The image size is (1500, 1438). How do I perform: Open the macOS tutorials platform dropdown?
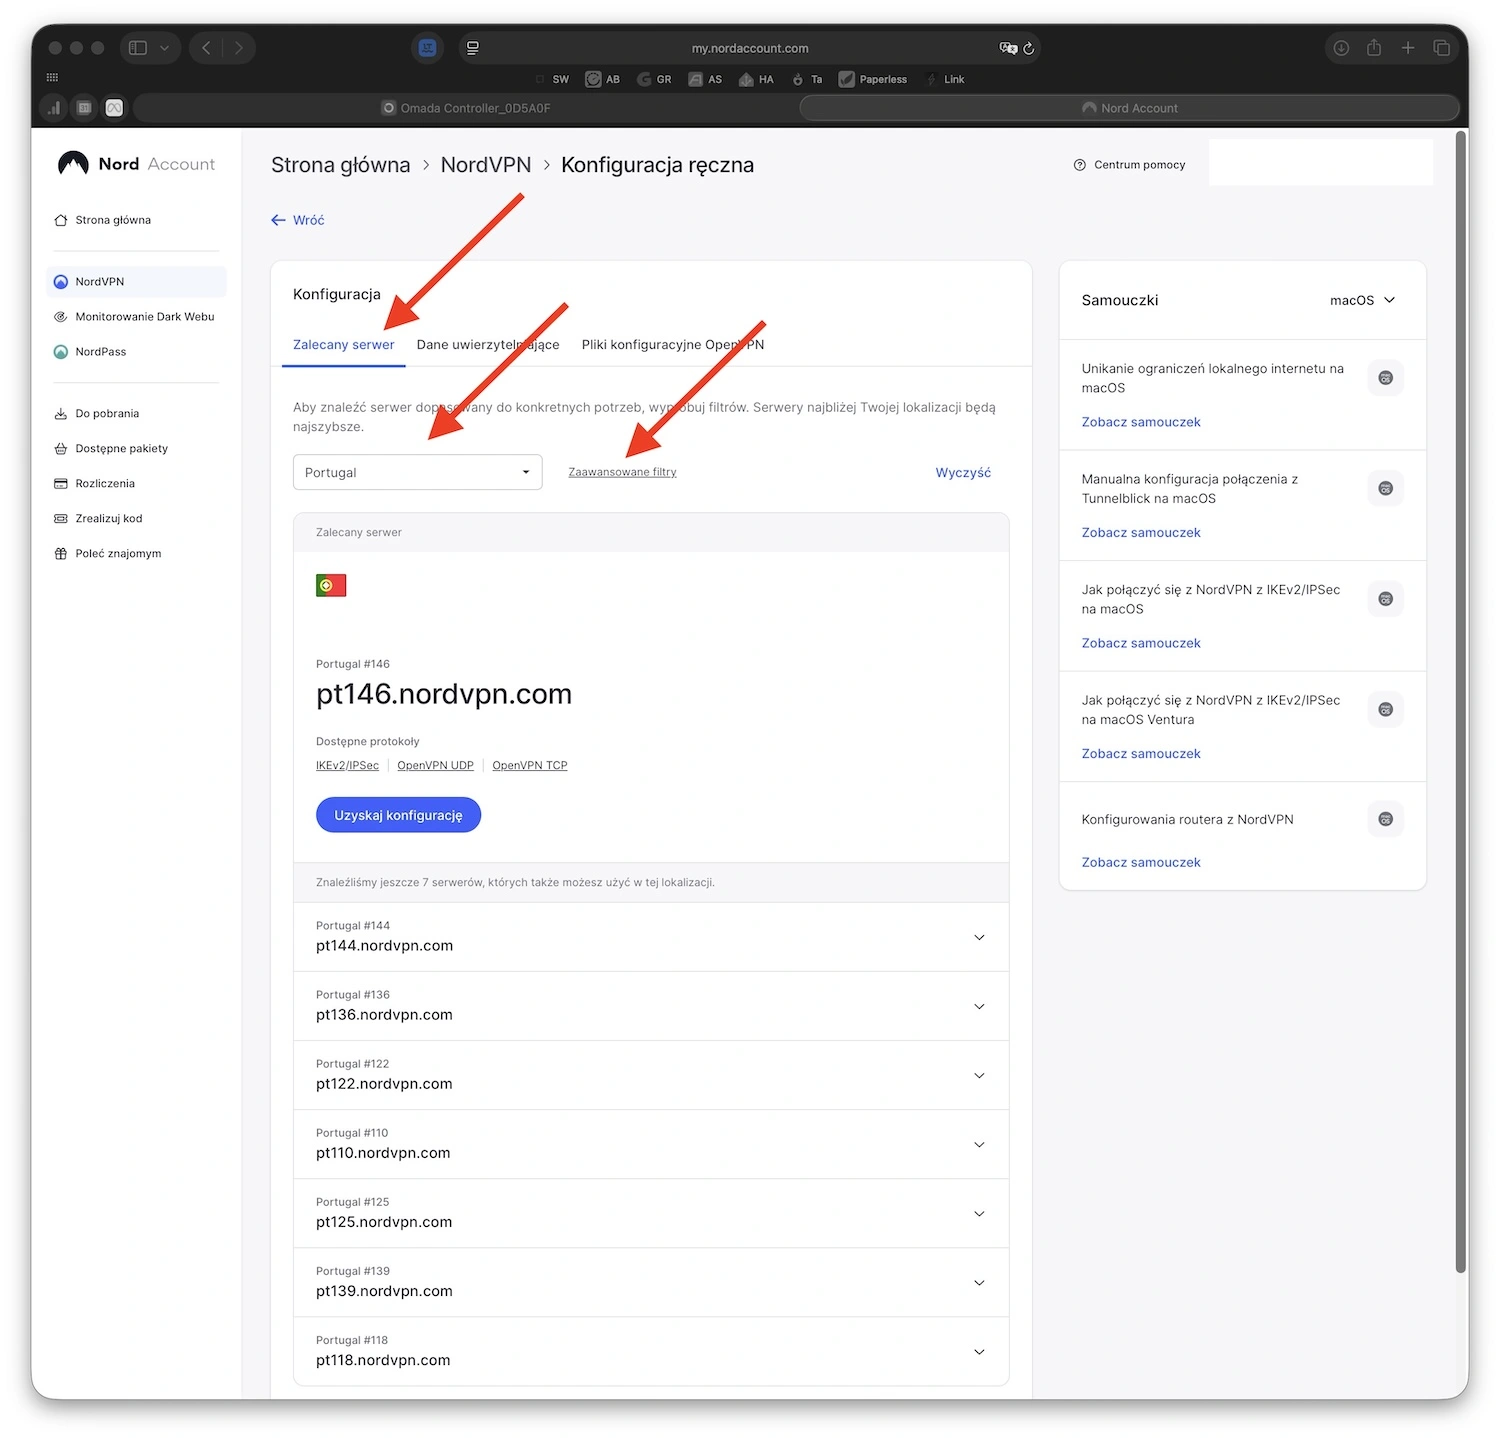1362,301
